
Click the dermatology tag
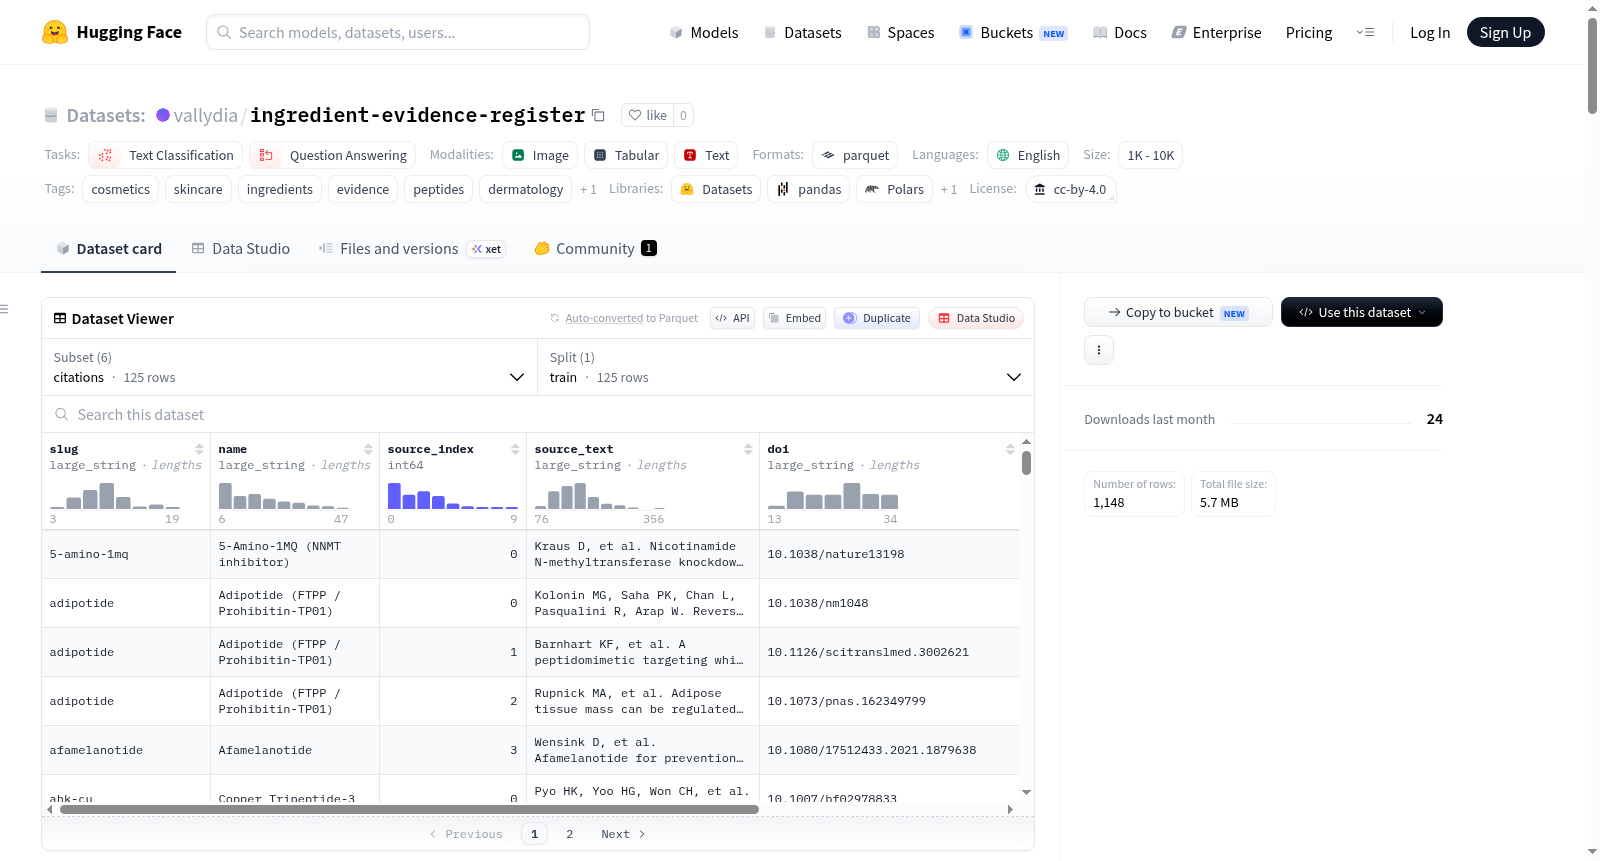point(526,189)
